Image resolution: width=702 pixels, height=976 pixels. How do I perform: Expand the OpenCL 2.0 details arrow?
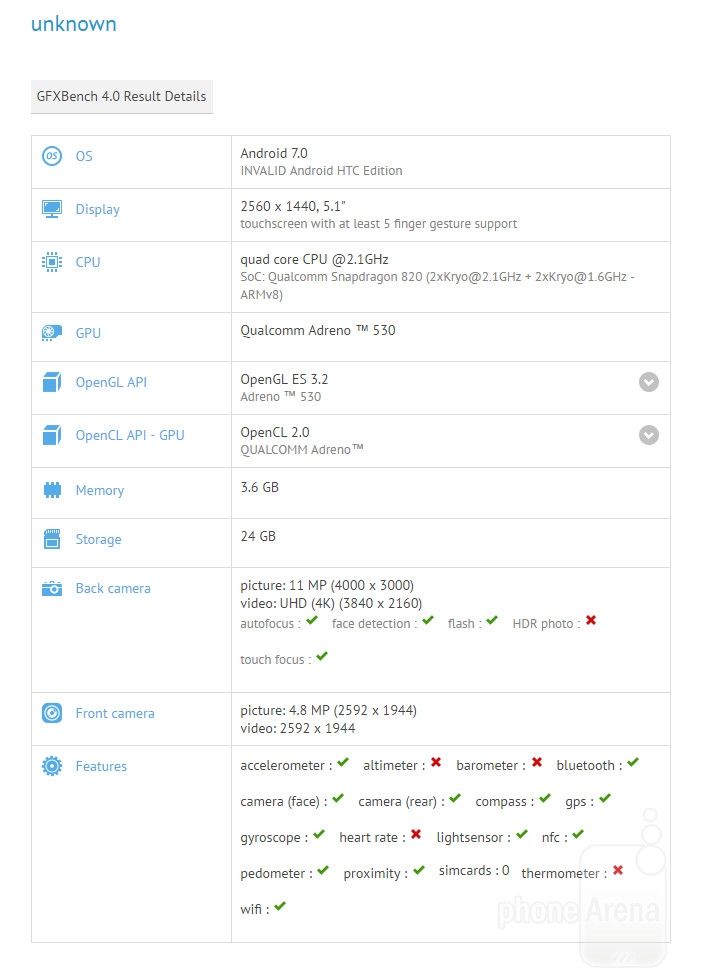pos(648,435)
